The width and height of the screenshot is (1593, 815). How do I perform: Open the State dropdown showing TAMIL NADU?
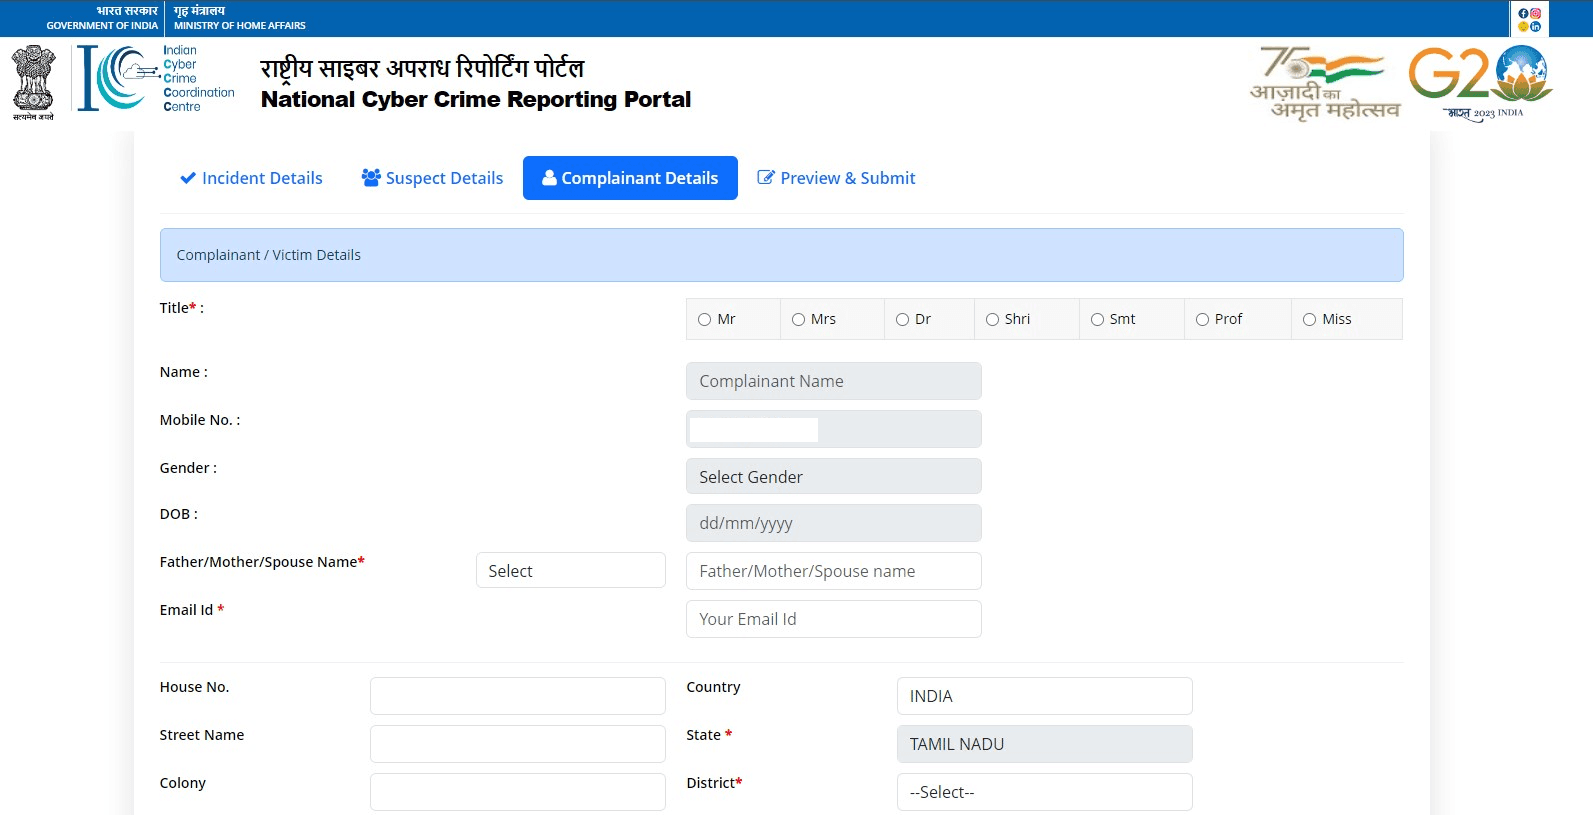(x=1045, y=744)
